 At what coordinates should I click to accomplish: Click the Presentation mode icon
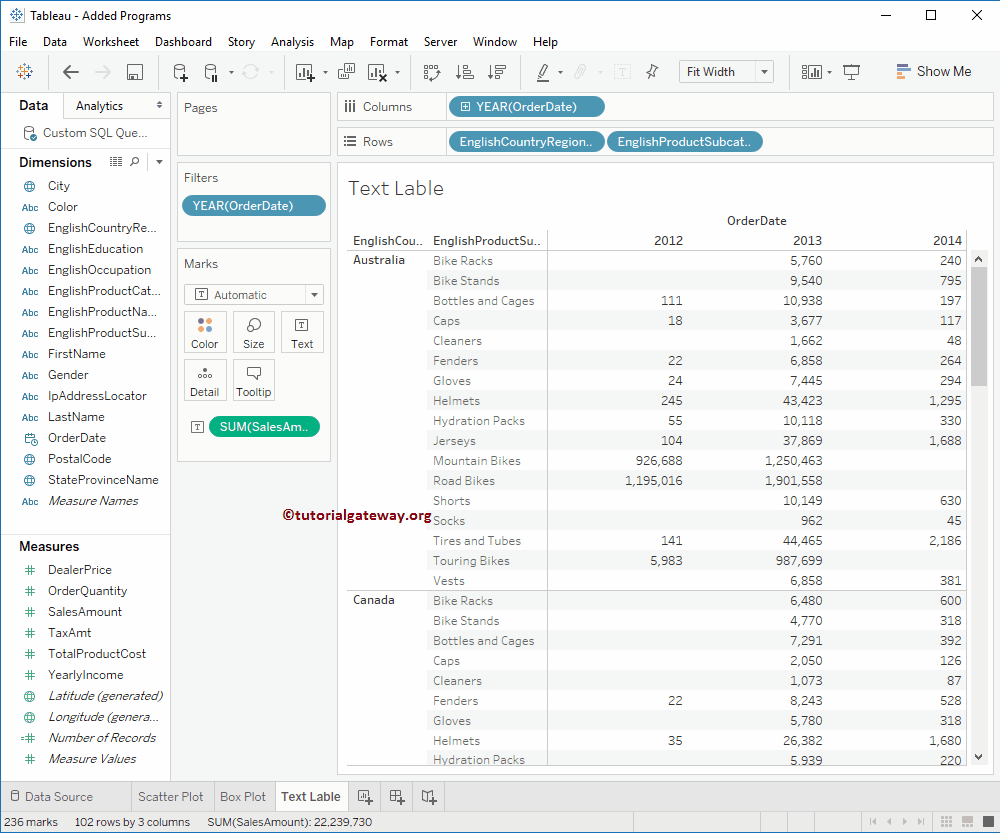tap(852, 72)
